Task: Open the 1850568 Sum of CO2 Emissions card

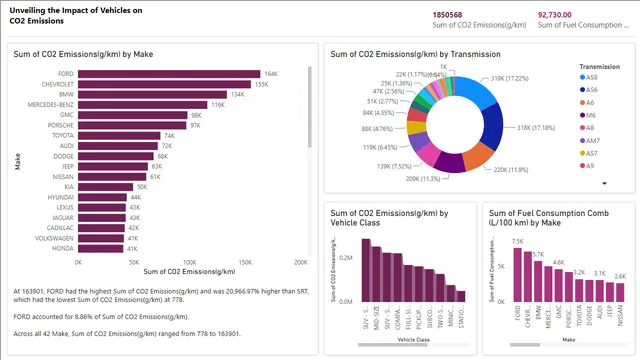Action: pyautogui.click(x=479, y=20)
